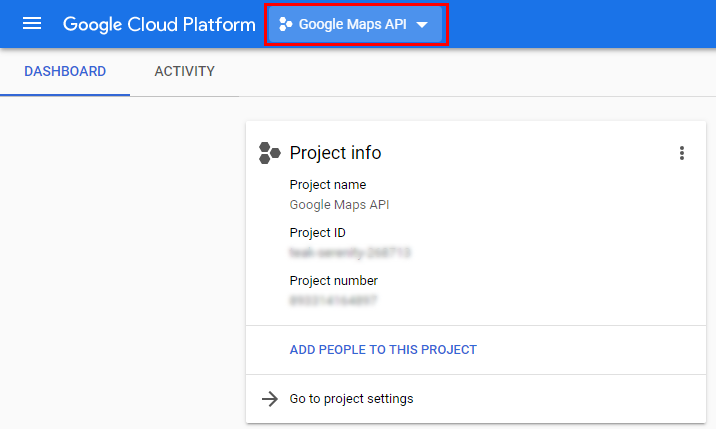Open the Project info card heading
Image resolution: width=716 pixels, height=433 pixels.
335,153
